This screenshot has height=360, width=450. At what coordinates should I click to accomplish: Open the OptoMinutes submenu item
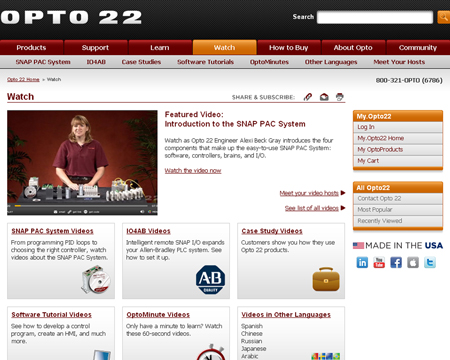tap(269, 62)
